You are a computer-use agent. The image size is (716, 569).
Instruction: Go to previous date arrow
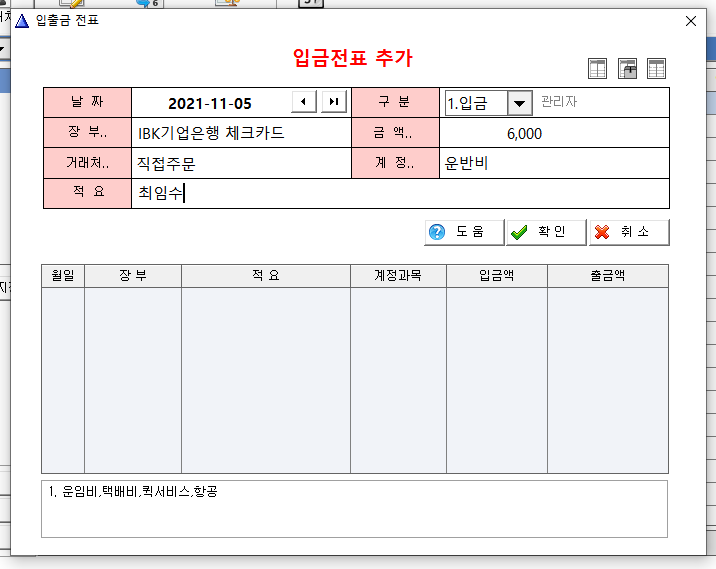(304, 101)
